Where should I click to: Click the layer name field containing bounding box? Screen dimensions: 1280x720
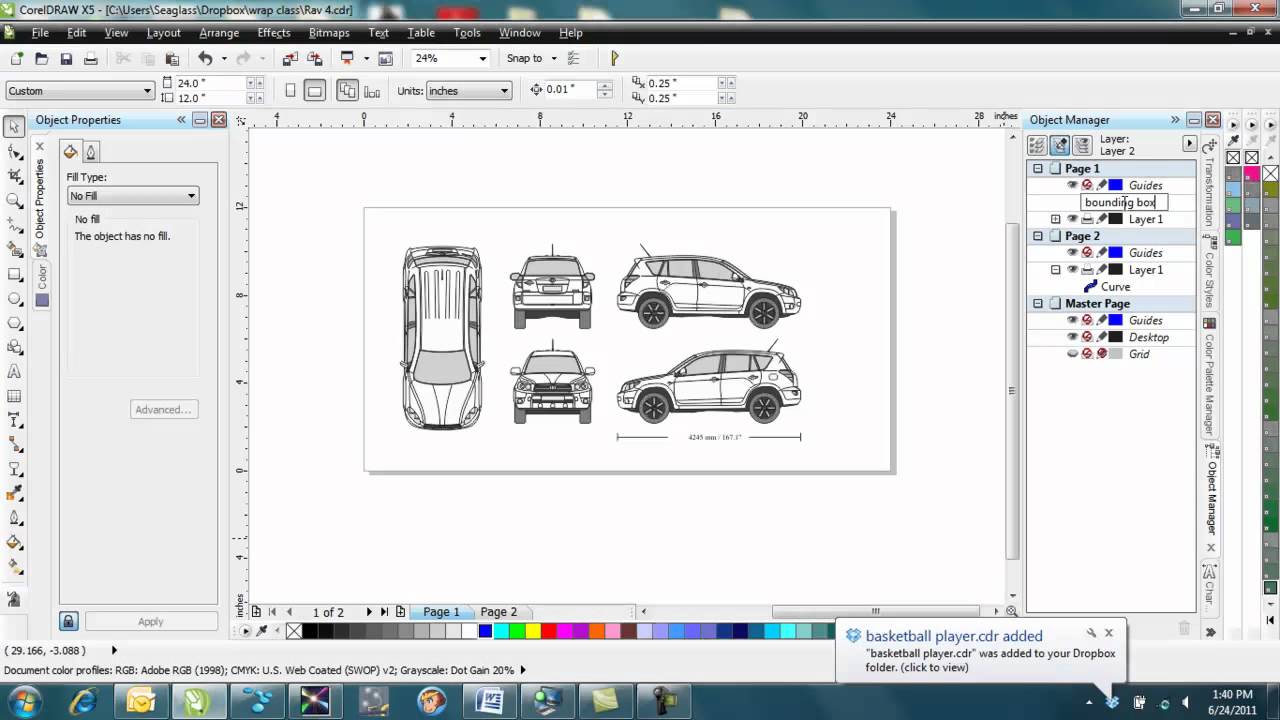(x=1122, y=202)
